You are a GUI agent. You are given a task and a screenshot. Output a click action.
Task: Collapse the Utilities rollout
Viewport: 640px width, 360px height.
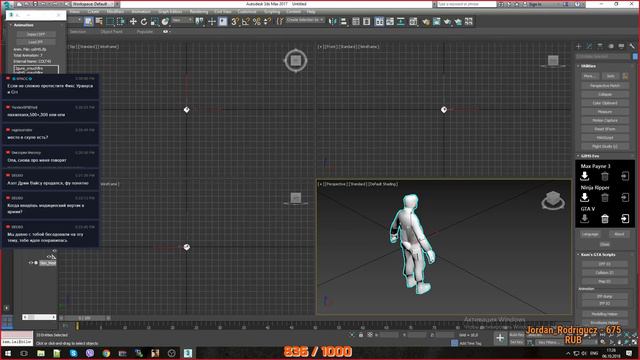[x=588, y=66]
